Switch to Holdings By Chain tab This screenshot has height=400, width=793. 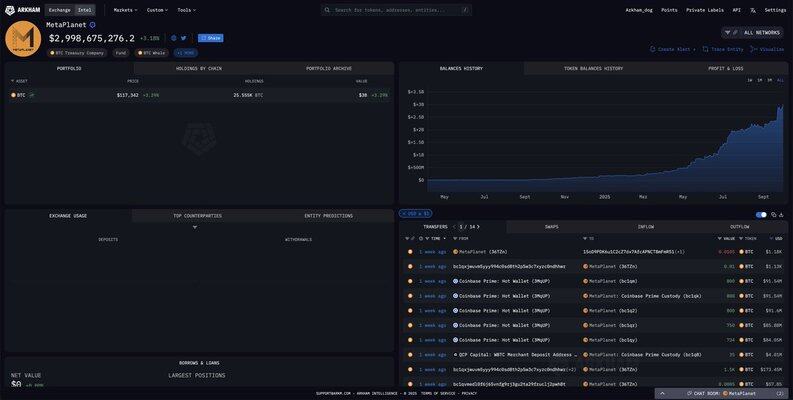click(x=198, y=68)
